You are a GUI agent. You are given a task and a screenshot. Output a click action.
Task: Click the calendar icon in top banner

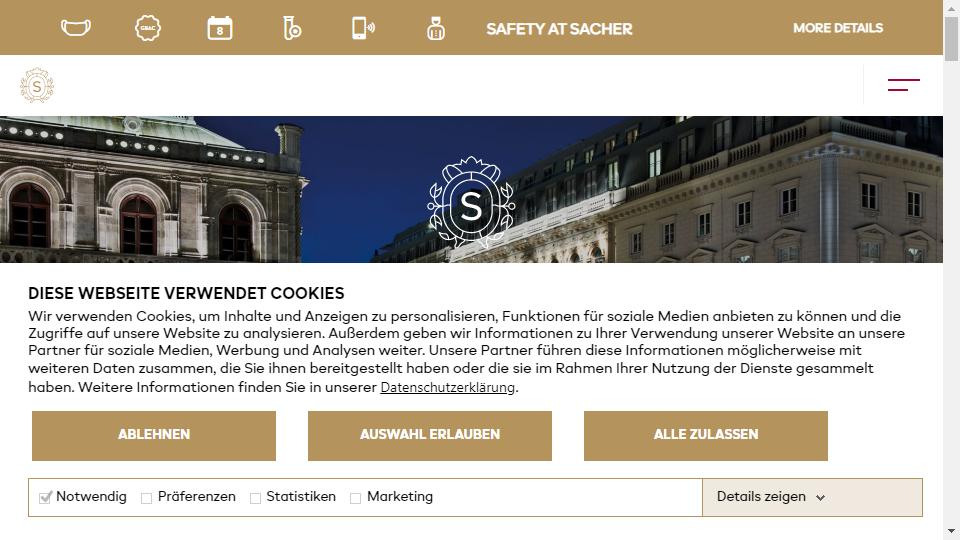pos(220,28)
